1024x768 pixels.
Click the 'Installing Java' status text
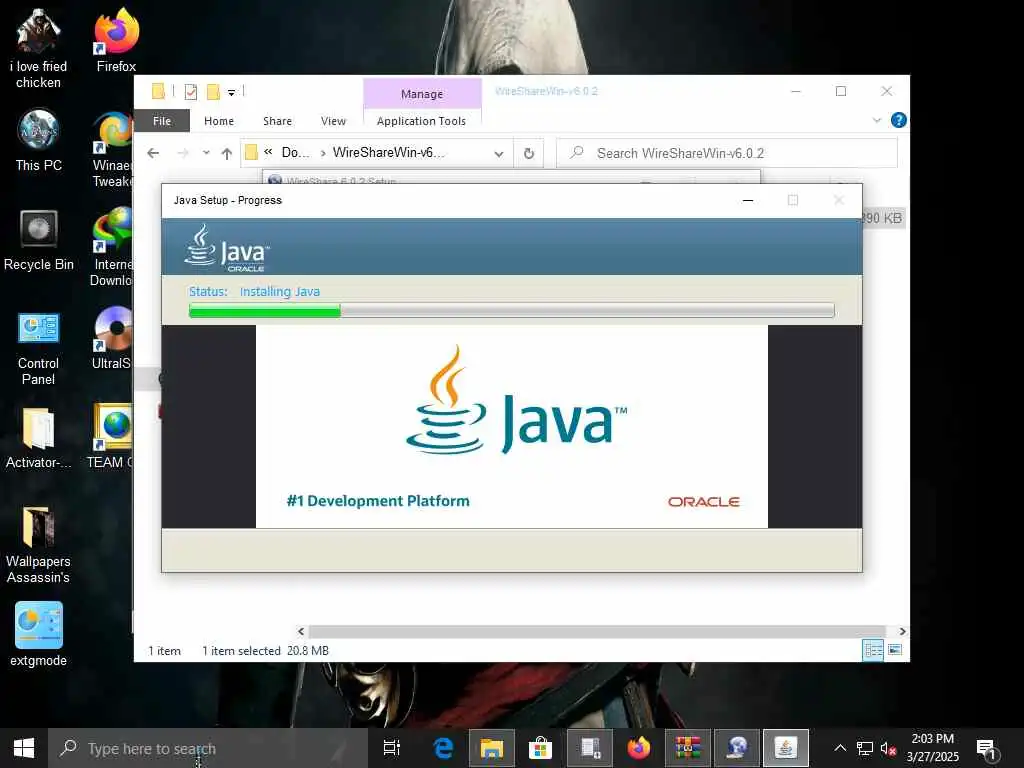coord(280,292)
